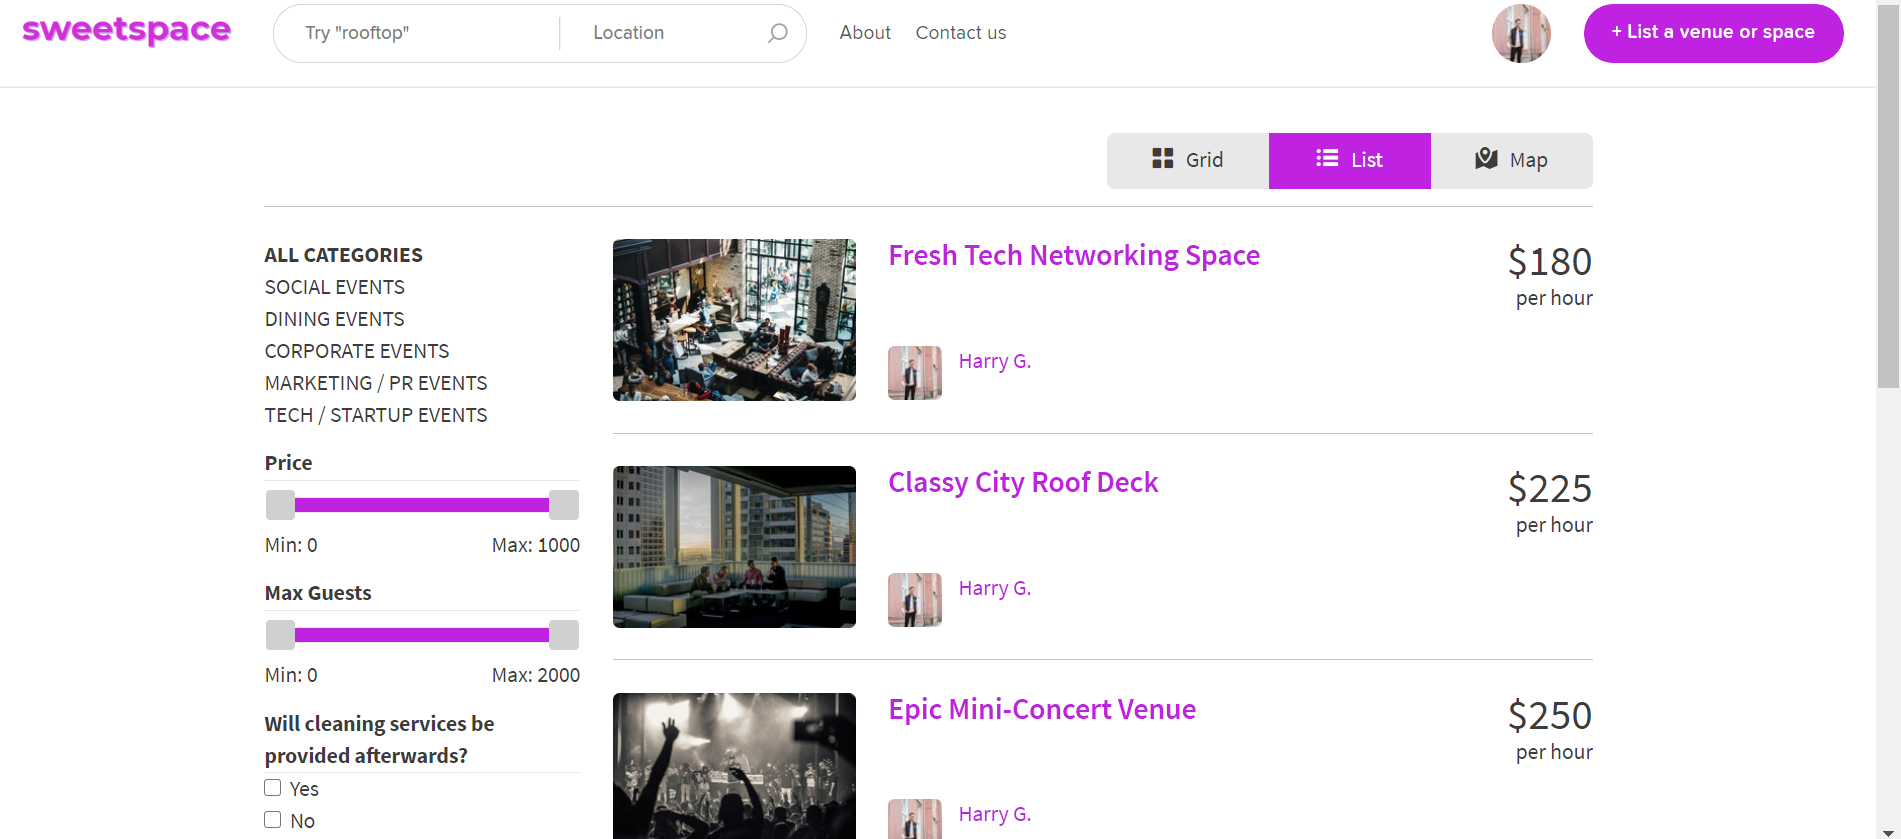The width and height of the screenshot is (1901, 839).
Task: Check the No cleaning services checkbox
Action: click(273, 820)
